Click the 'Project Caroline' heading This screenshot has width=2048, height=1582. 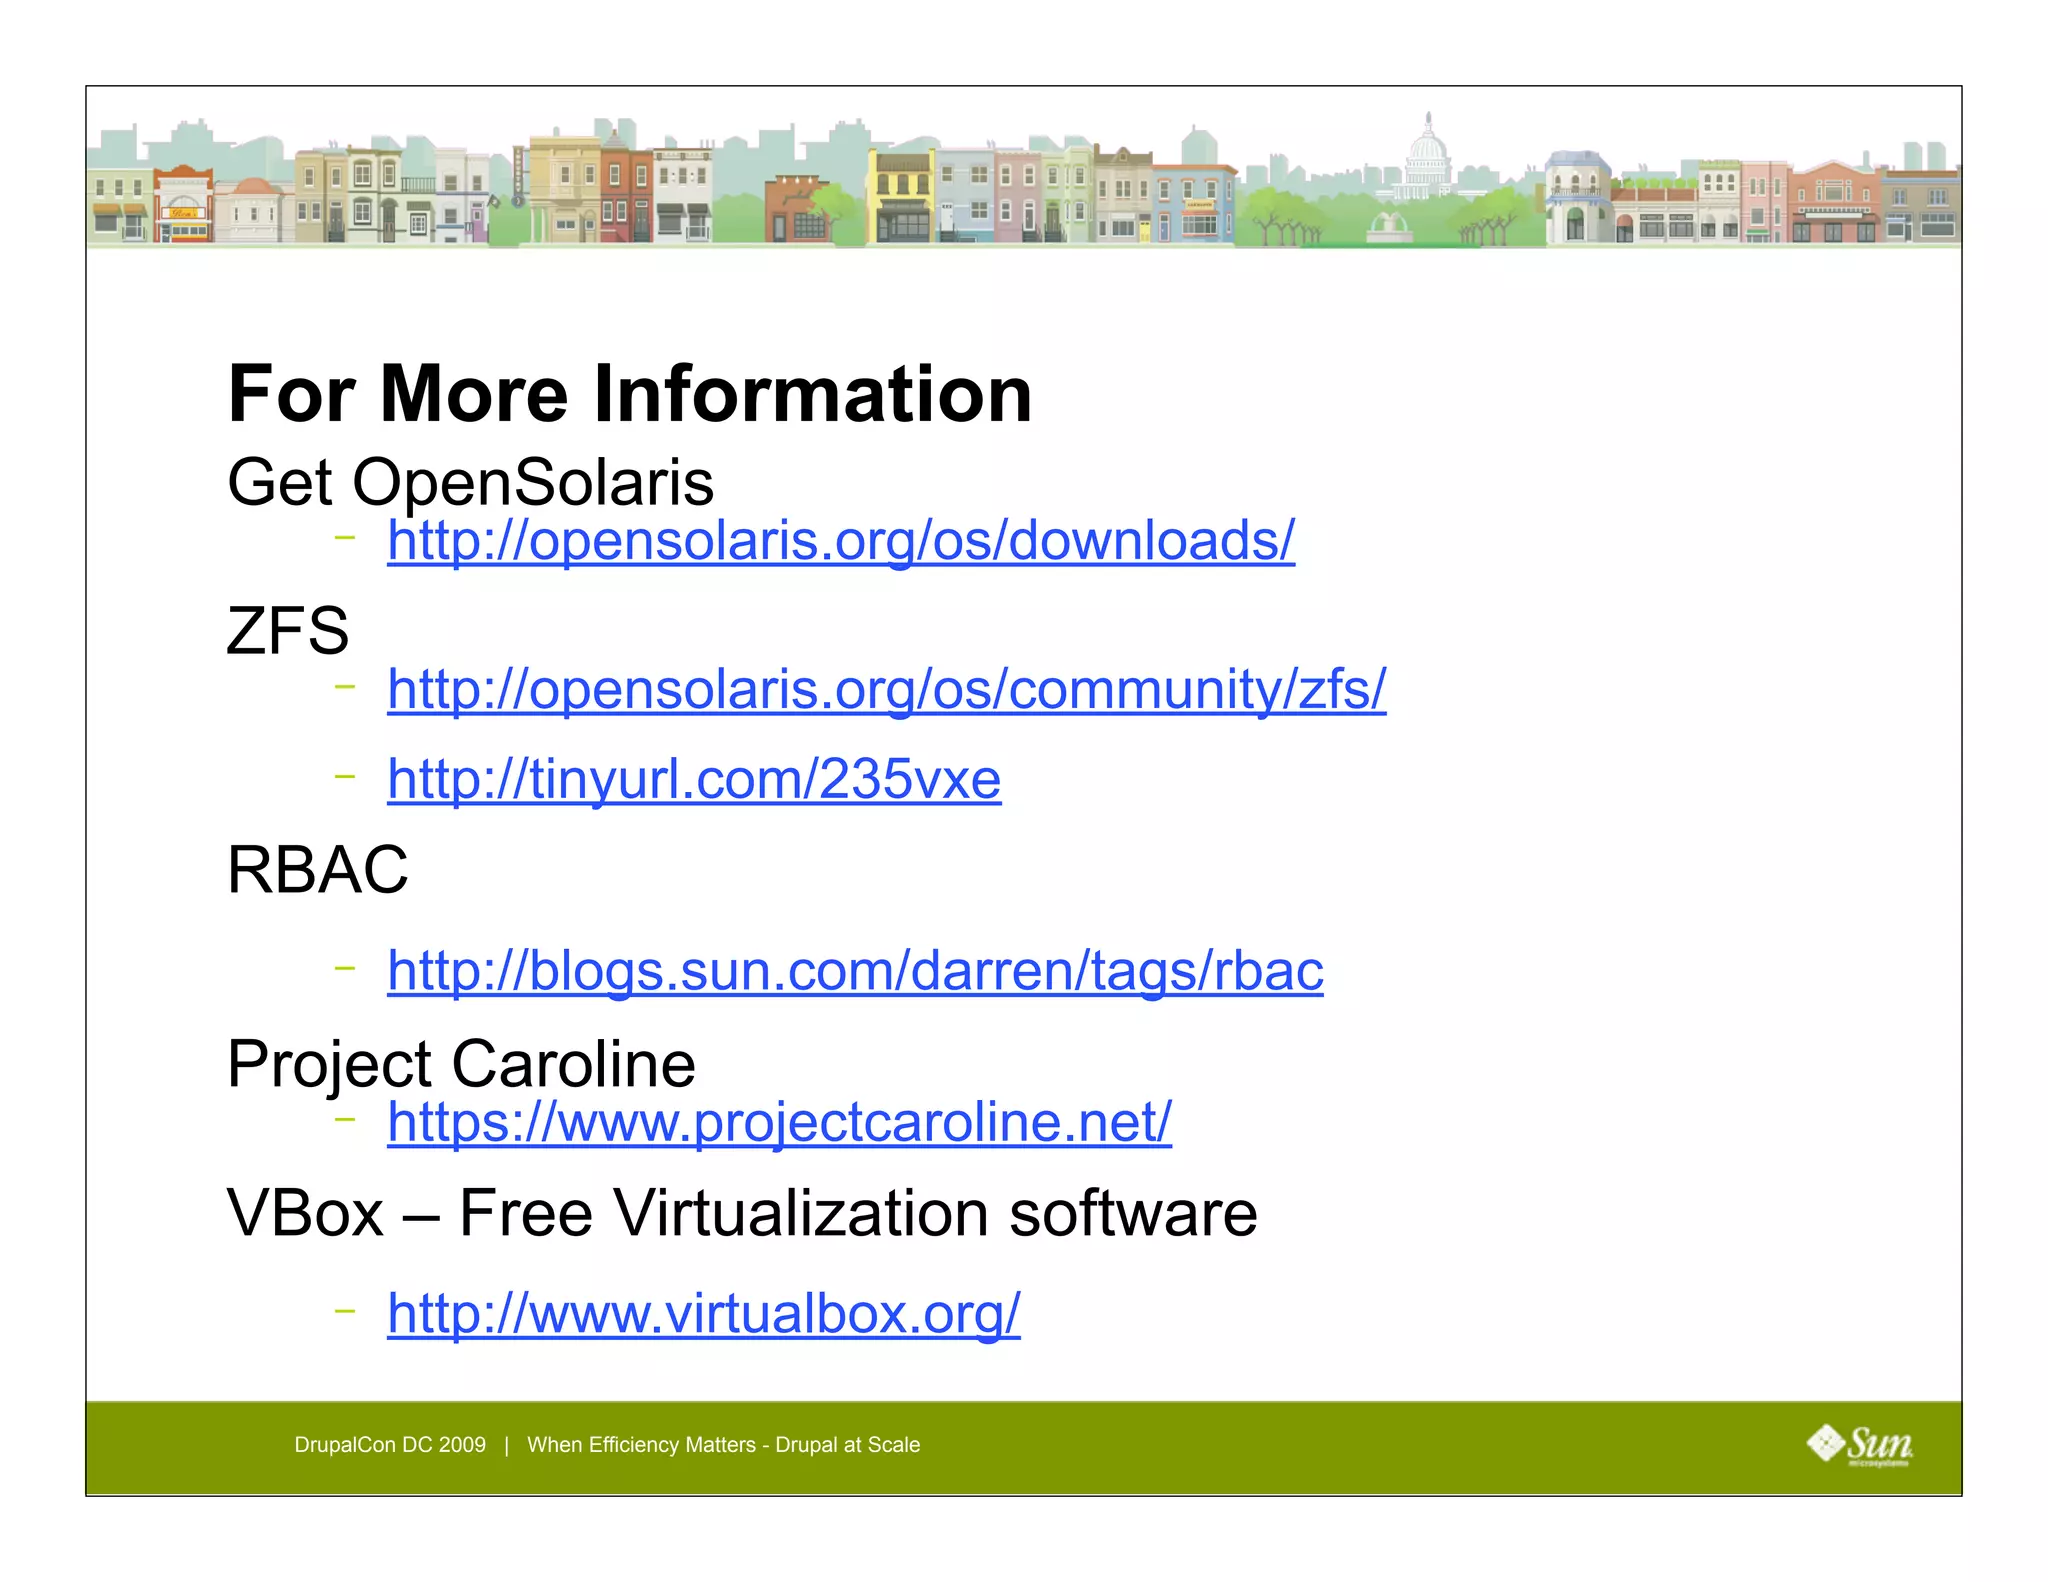[x=461, y=1064]
